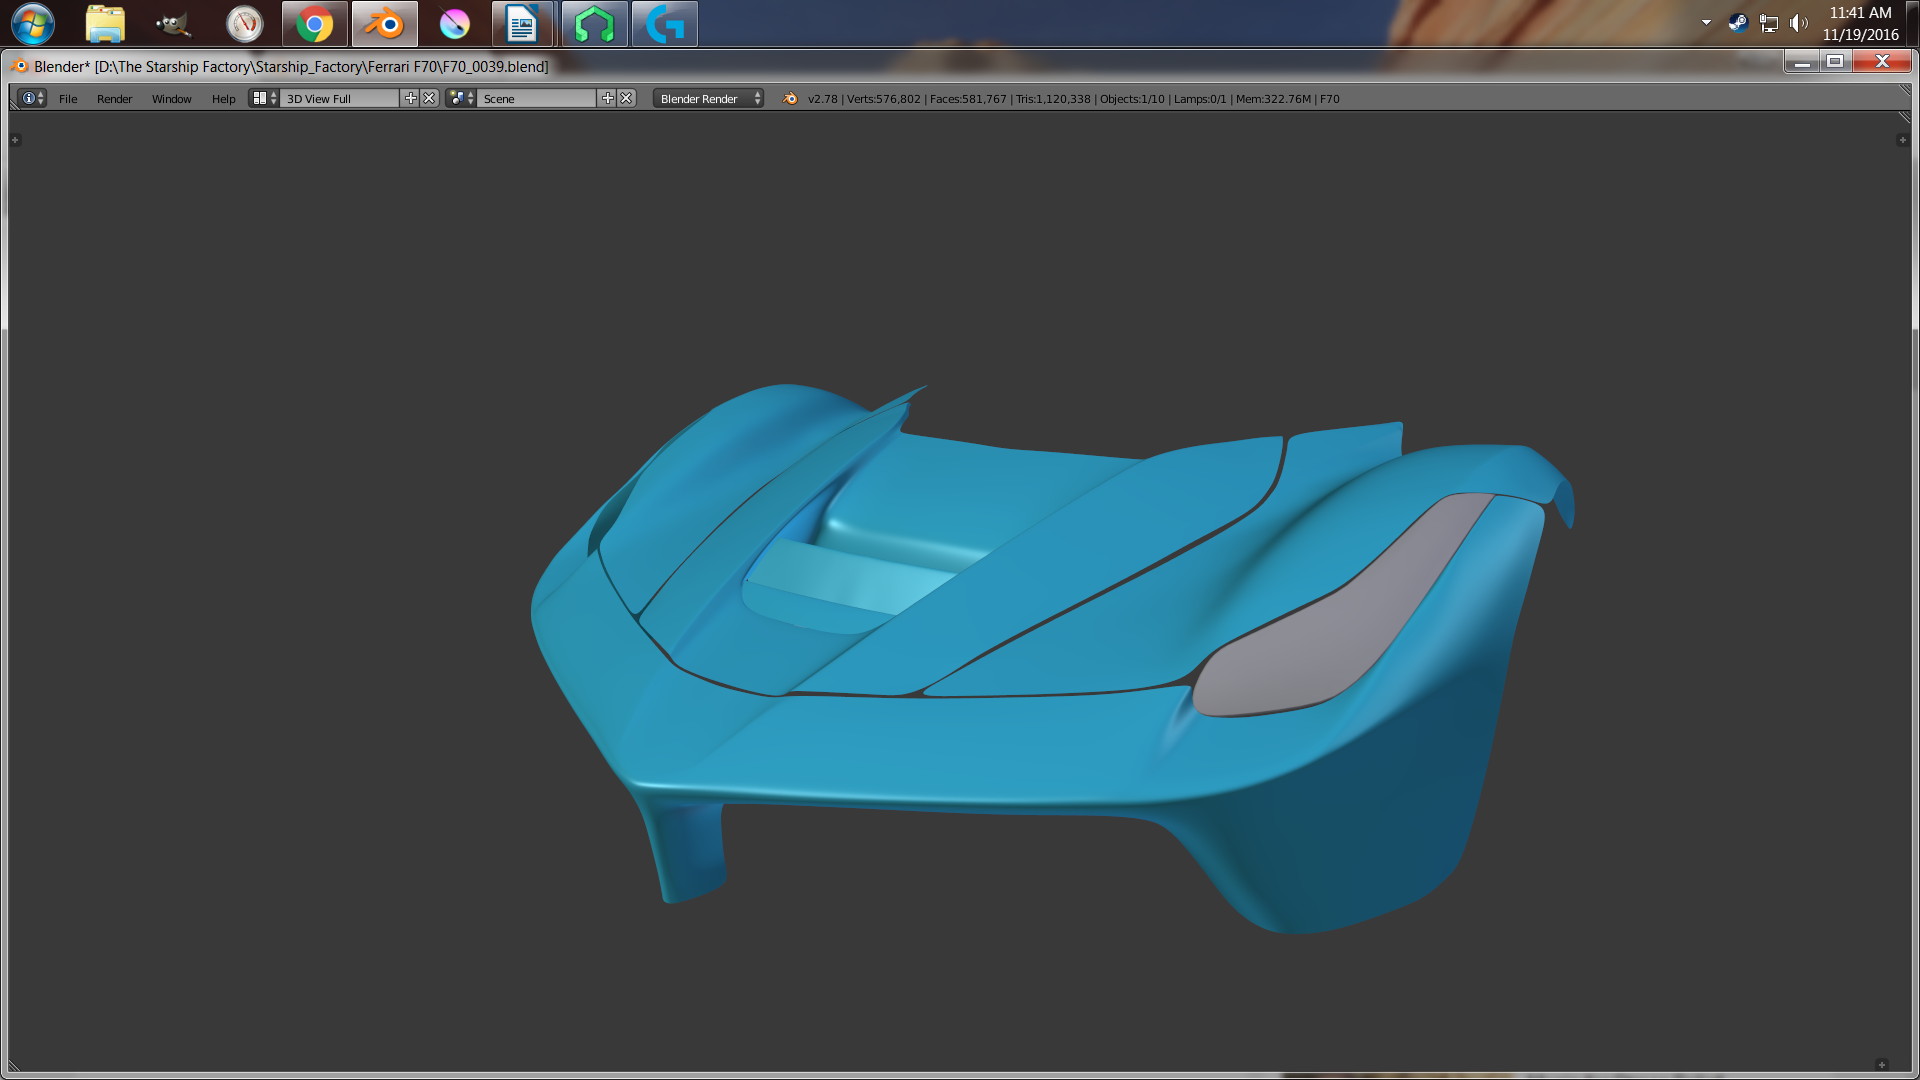
Task: Select the blue car body mesh
Action: (x=1000, y=740)
